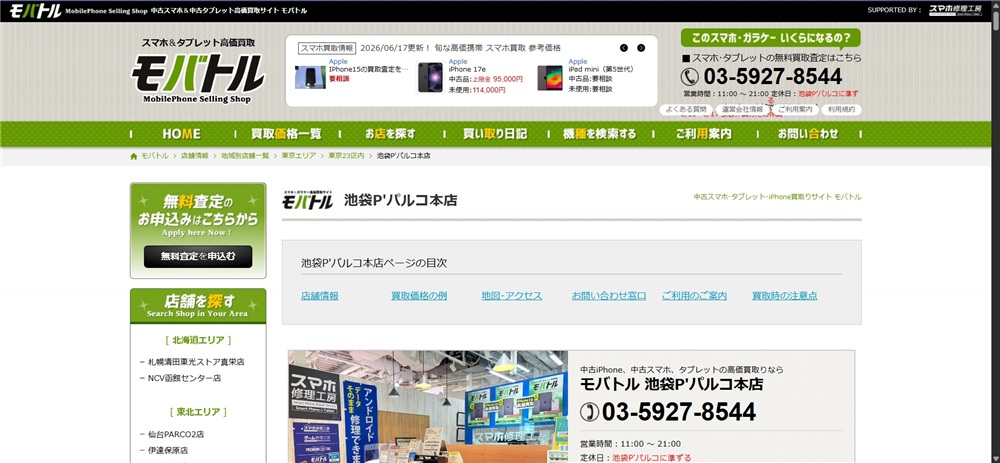Open お店を探す in the navigation bar
The width and height of the screenshot is (1000, 463).
point(390,134)
